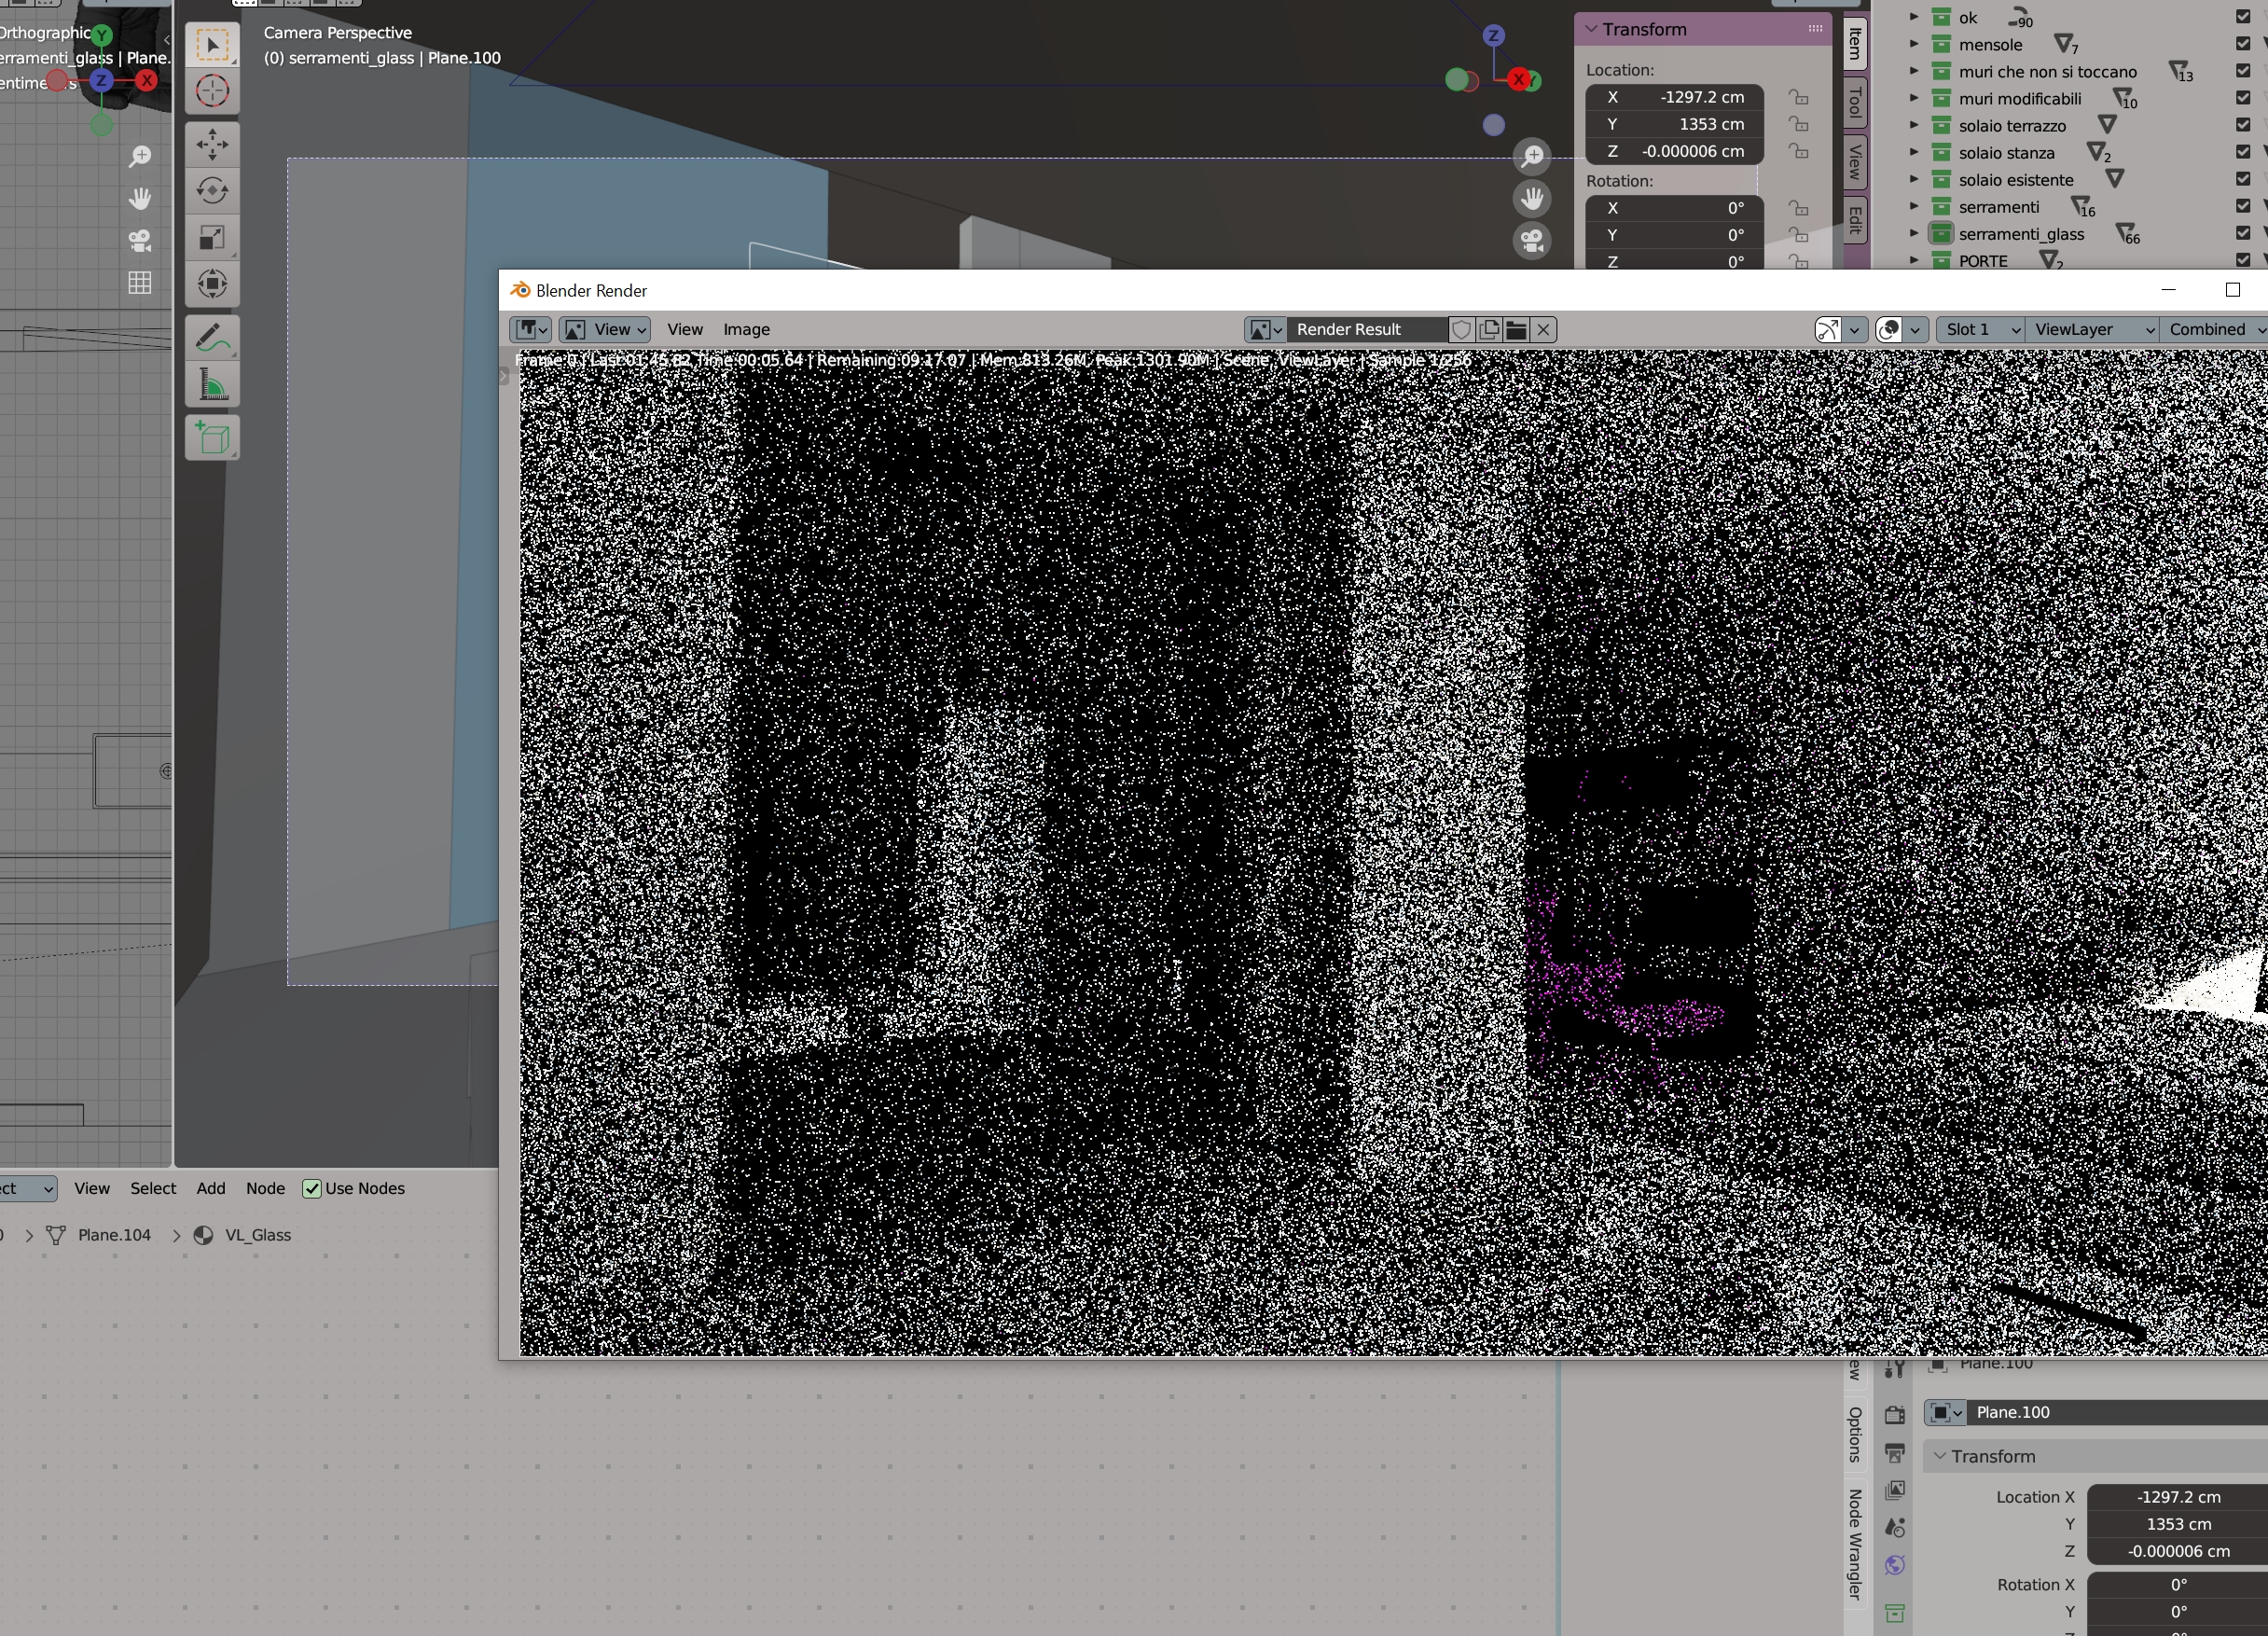
Task: Open the image folder icon in render header
Action: pos(1516,330)
